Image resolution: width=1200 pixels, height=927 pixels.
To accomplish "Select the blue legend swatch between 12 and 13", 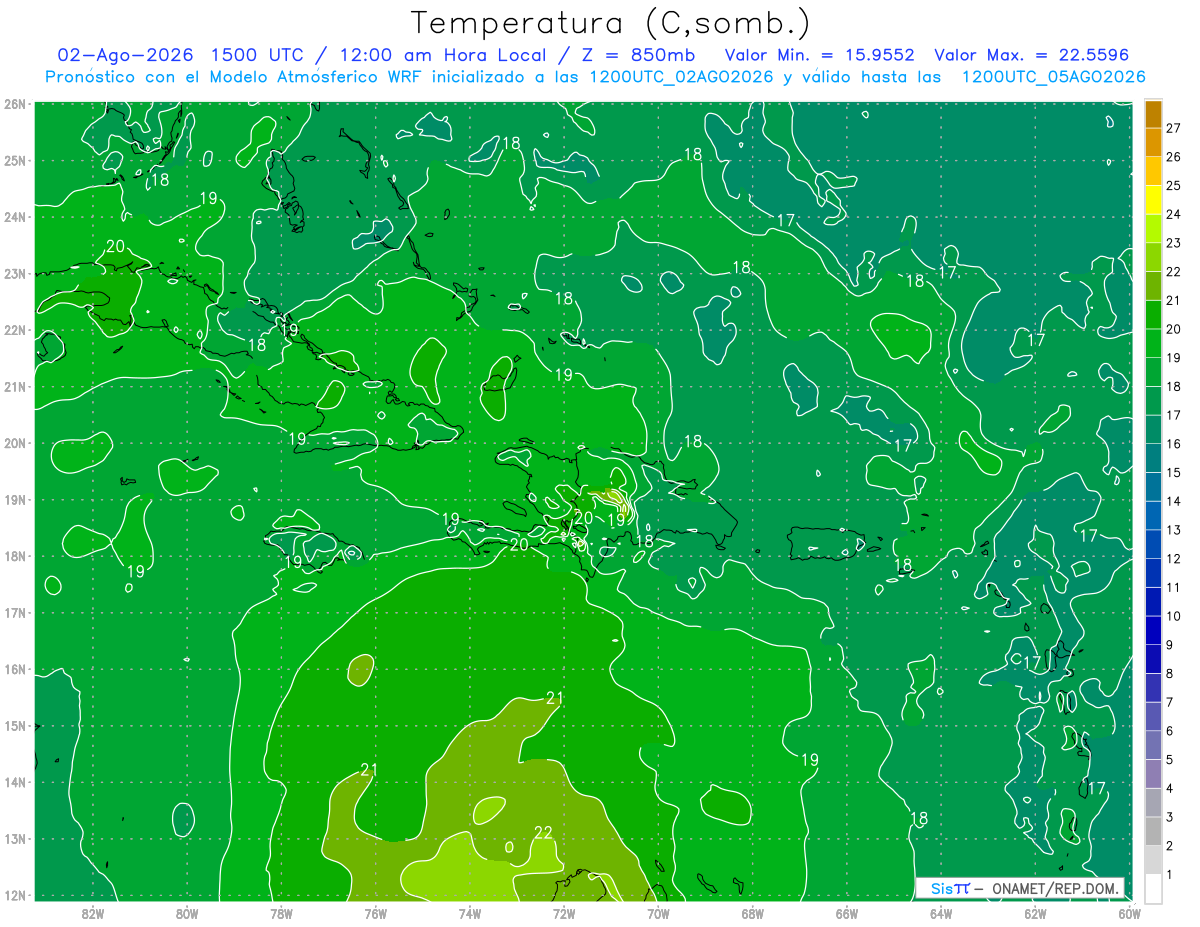I will click(1153, 544).
